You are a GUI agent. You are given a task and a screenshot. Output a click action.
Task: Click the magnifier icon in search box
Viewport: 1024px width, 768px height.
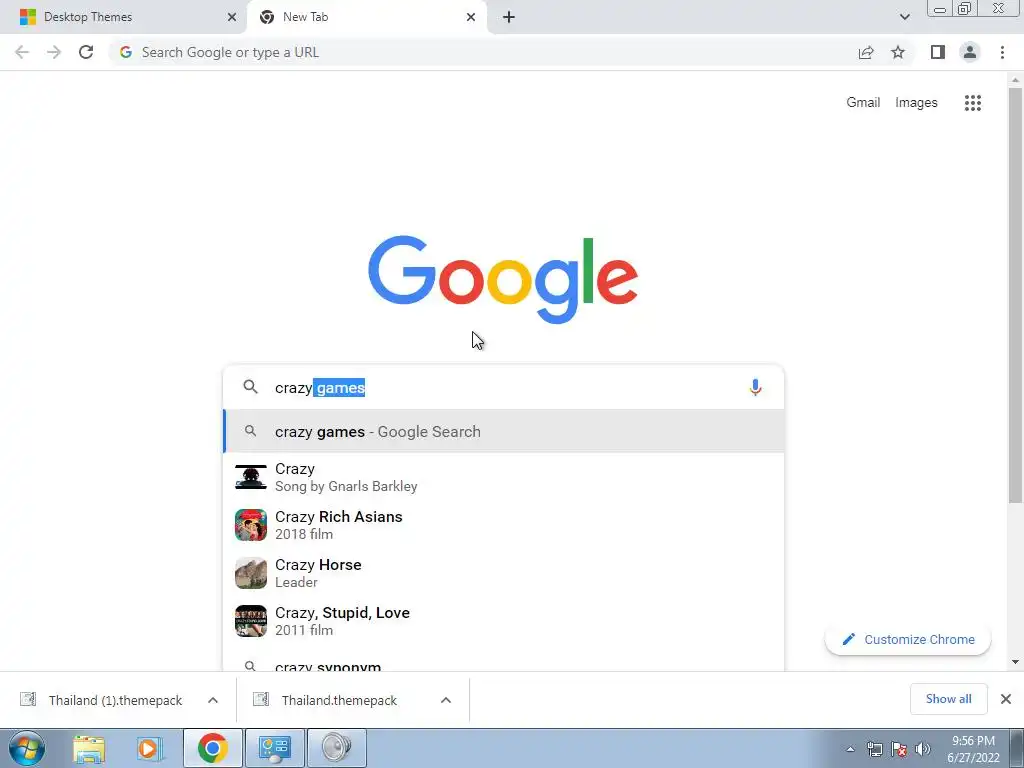250,387
